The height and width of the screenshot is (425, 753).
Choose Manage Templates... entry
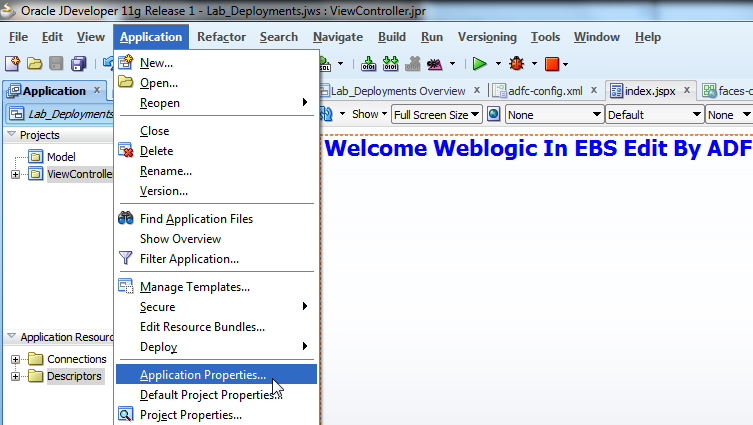(216, 287)
